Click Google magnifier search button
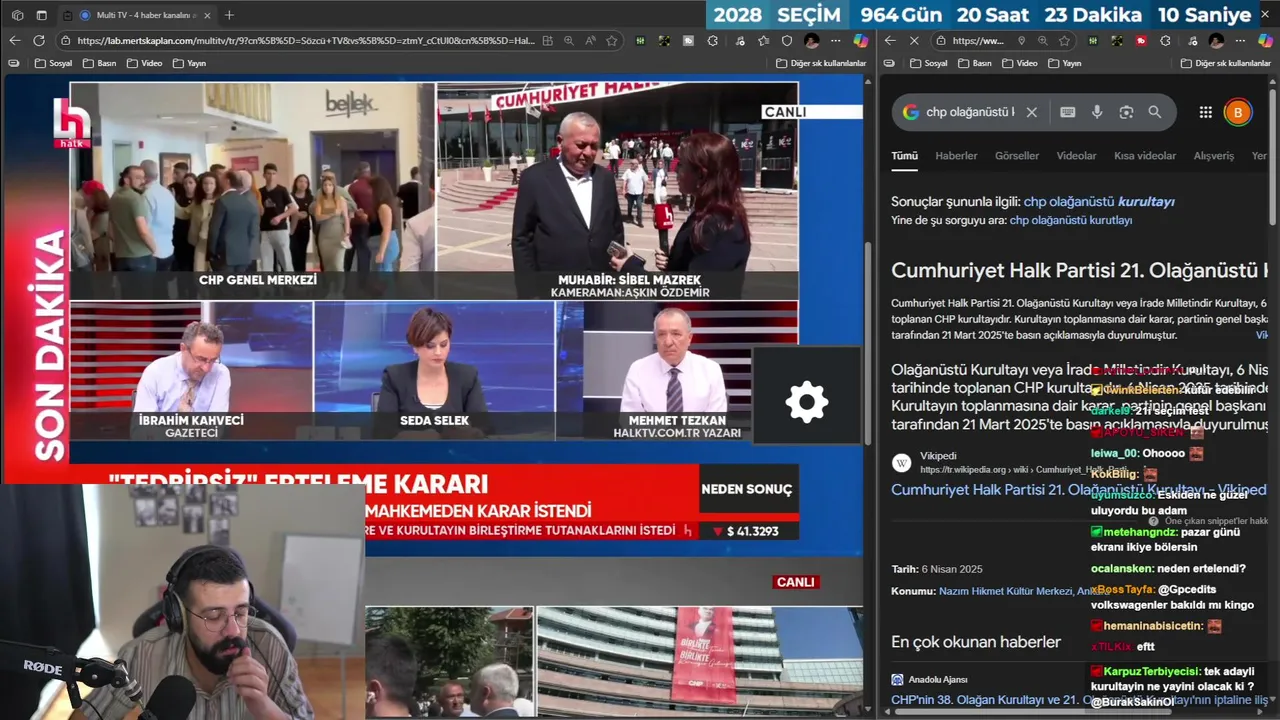1280x720 pixels. coord(1155,112)
